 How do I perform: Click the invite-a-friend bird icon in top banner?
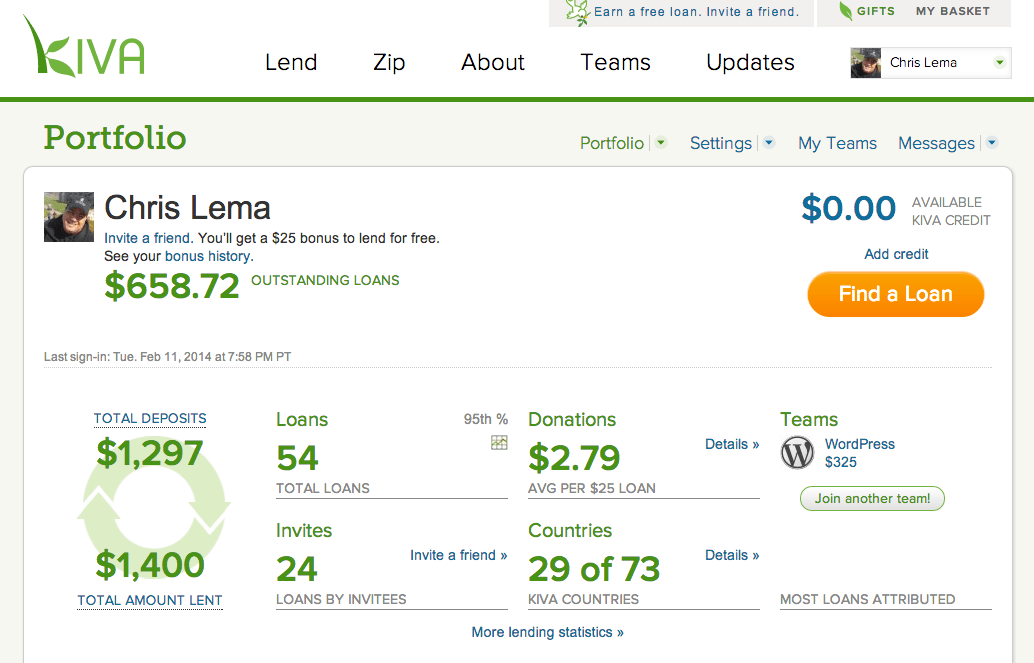pos(577,12)
